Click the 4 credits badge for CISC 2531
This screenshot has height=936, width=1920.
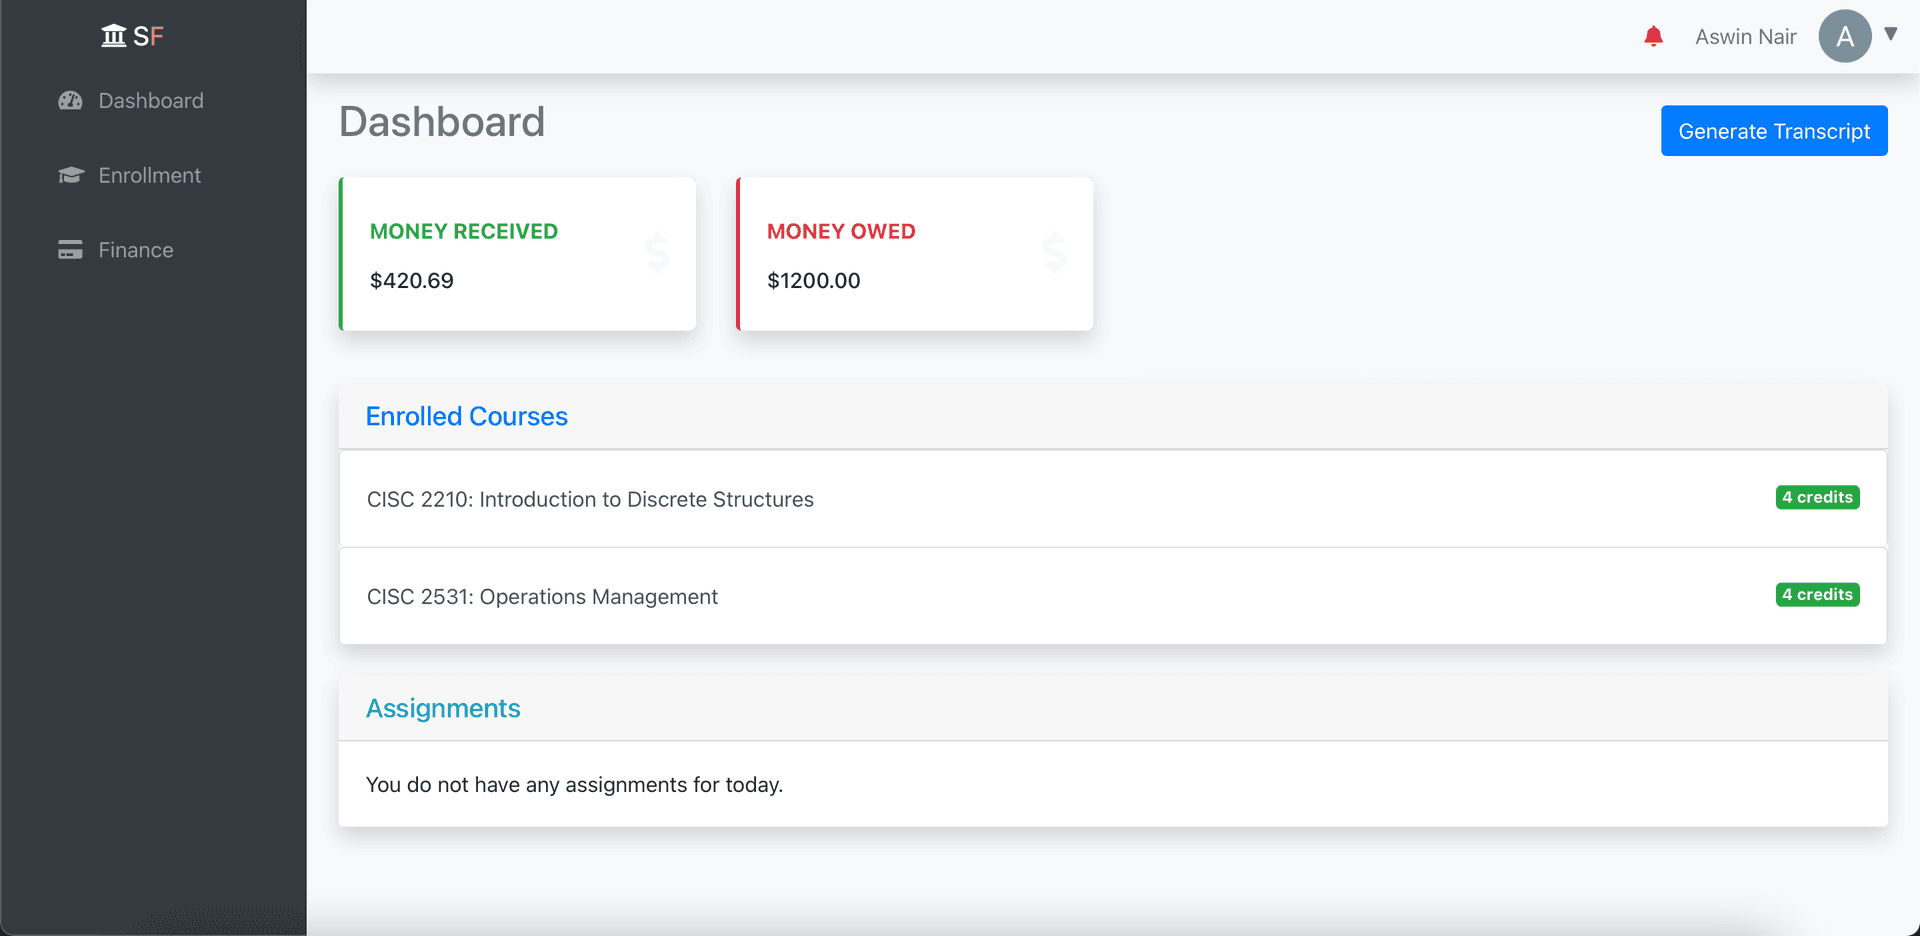(x=1817, y=595)
